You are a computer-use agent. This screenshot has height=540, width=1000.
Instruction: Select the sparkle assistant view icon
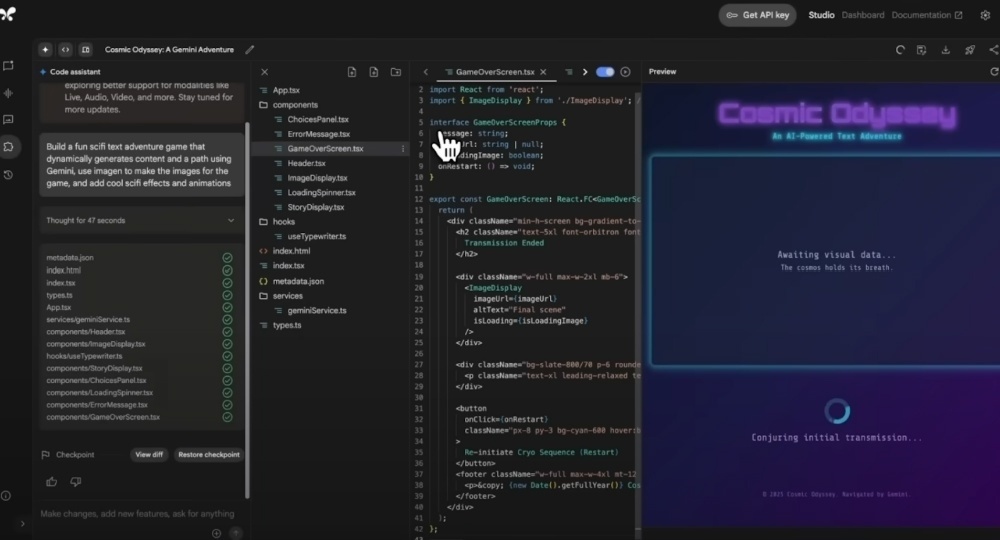click(x=45, y=50)
